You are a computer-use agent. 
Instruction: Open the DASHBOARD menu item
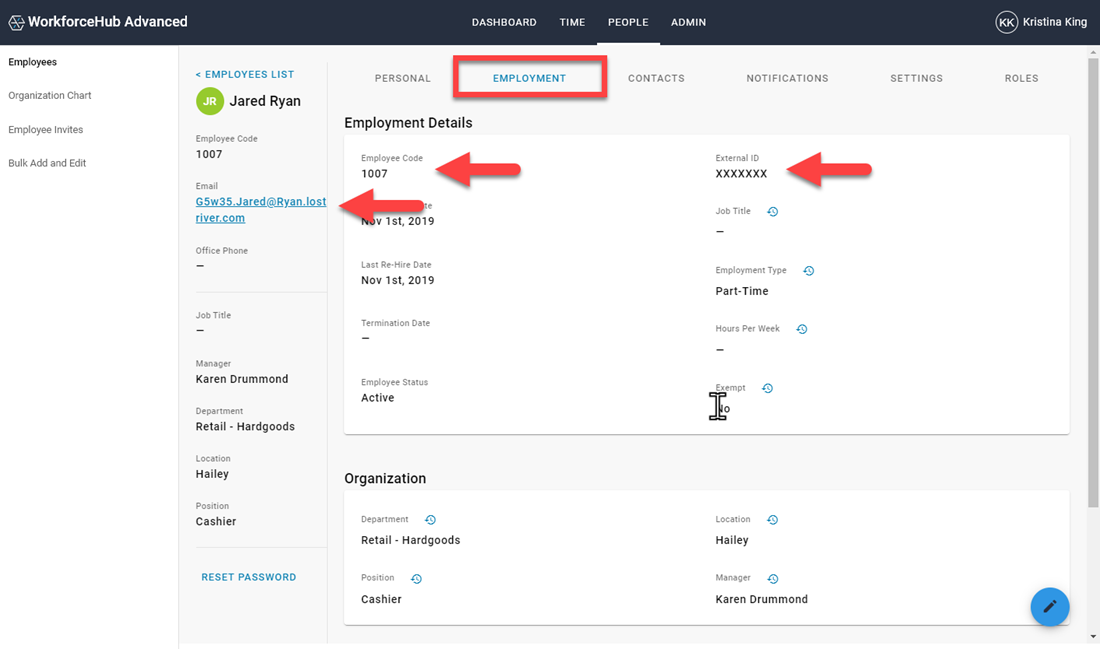coord(504,22)
